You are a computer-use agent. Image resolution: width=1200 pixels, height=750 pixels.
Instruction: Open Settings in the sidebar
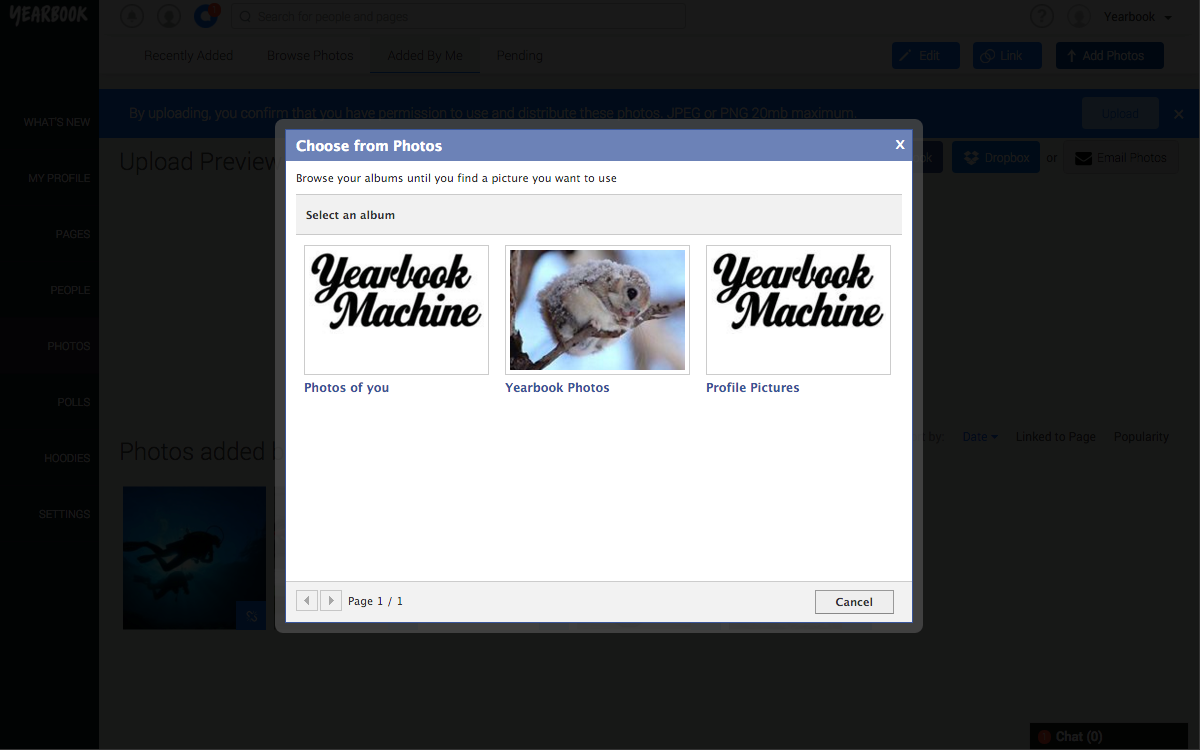click(65, 514)
